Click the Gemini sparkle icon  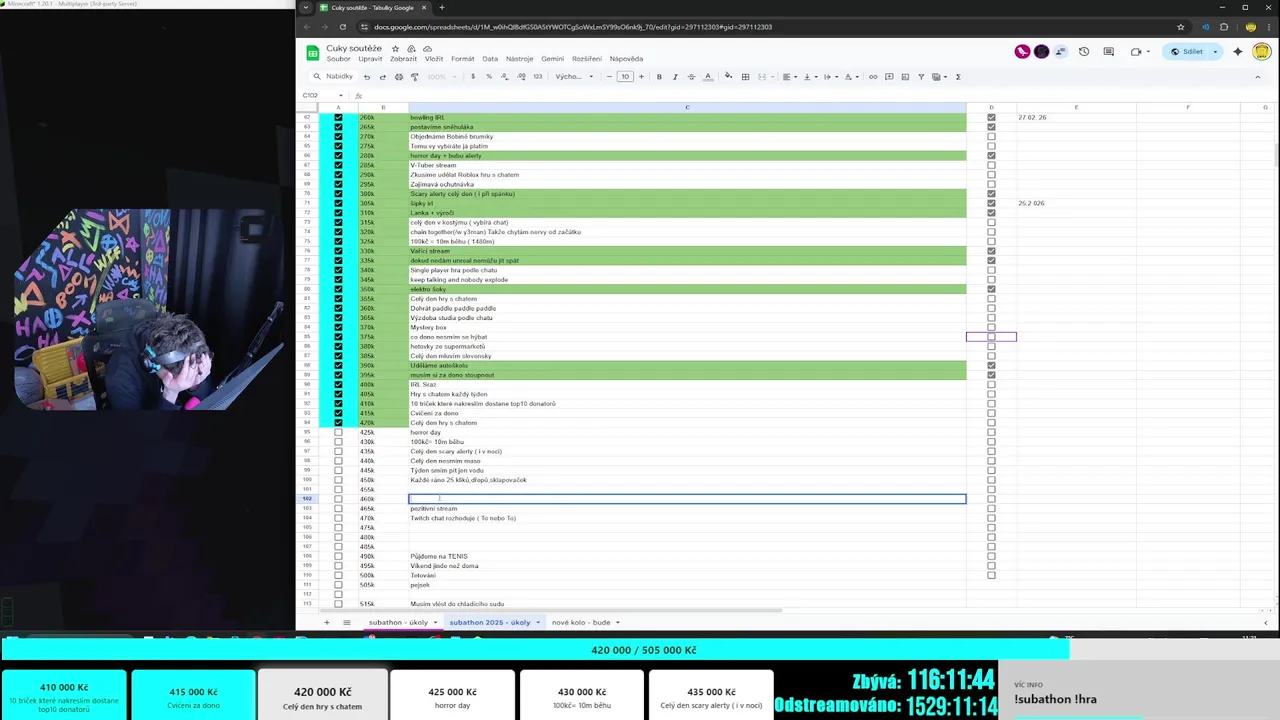pos(1238,52)
